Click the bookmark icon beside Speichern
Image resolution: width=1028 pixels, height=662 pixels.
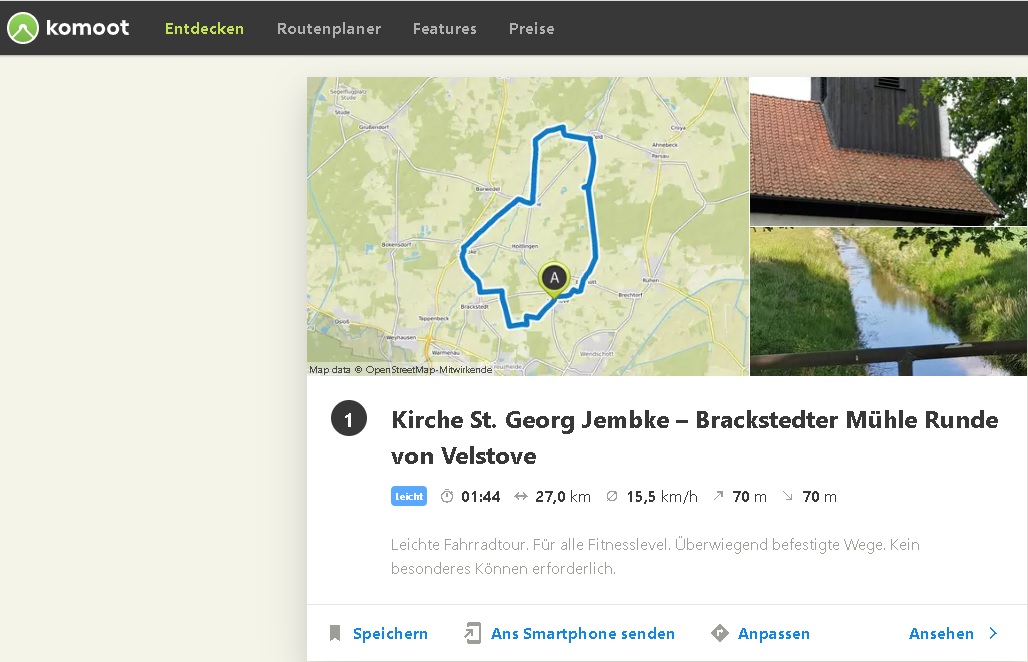pyautogui.click(x=335, y=633)
